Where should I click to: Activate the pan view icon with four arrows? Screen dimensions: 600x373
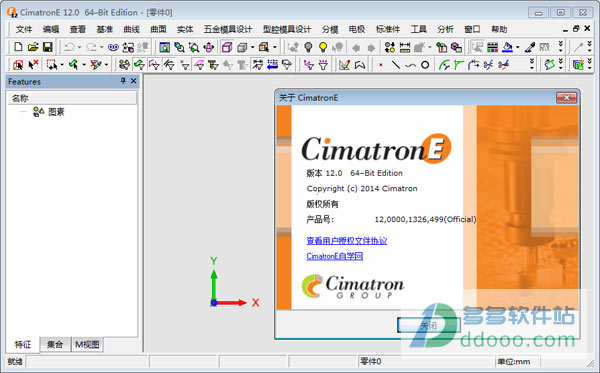point(209,47)
